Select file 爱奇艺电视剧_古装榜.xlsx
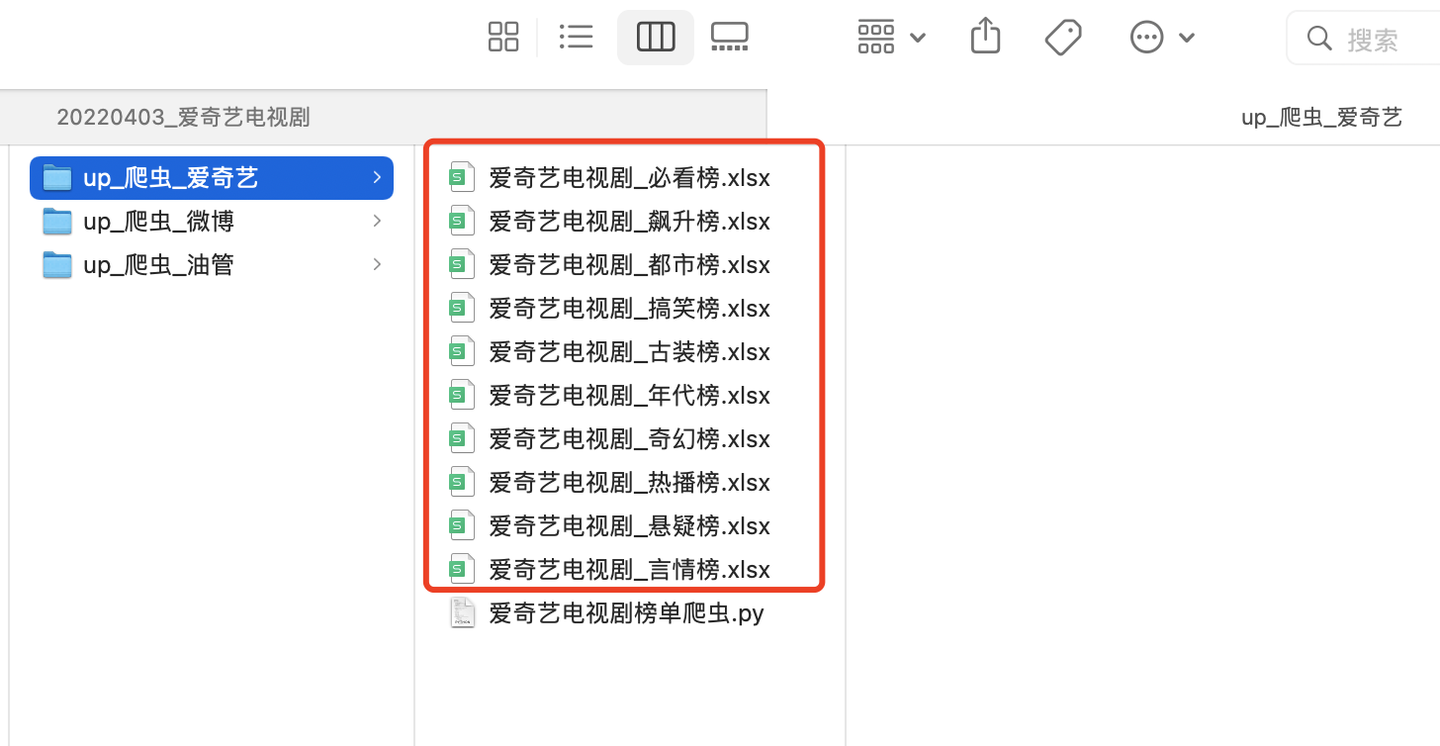Image resolution: width=1440 pixels, height=746 pixels. pyautogui.click(x=629, y=352)
